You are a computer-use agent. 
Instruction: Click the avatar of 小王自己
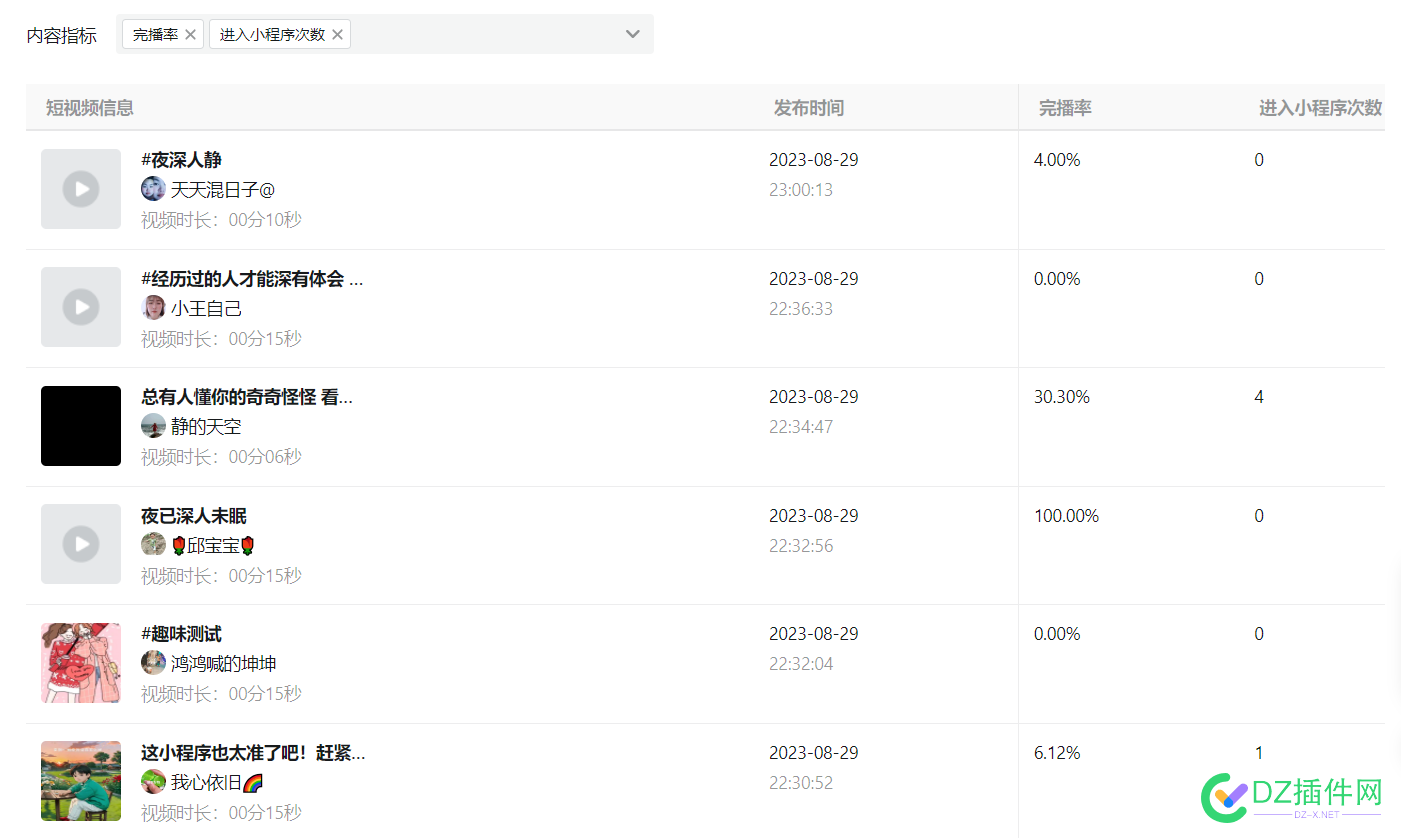(x=153, y=308)
